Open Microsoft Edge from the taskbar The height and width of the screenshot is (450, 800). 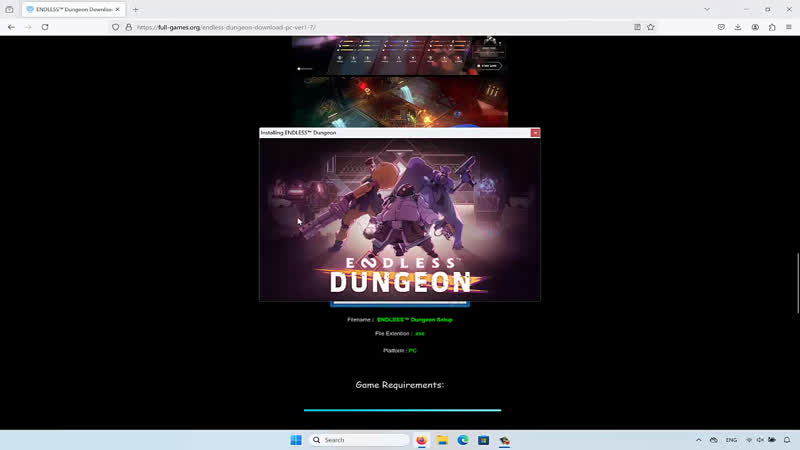click(463, 440)
